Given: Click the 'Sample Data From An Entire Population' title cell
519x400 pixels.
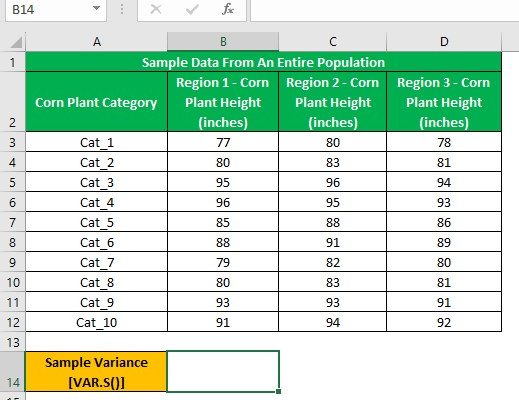Looking at the screenshot, I should click(x=263, y=62).
